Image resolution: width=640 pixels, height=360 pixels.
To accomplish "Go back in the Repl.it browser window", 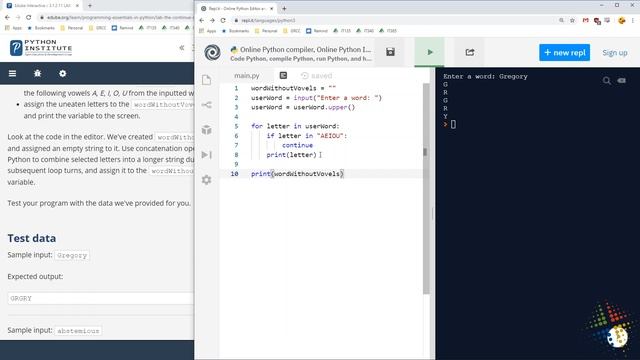I will pos(202,20).
